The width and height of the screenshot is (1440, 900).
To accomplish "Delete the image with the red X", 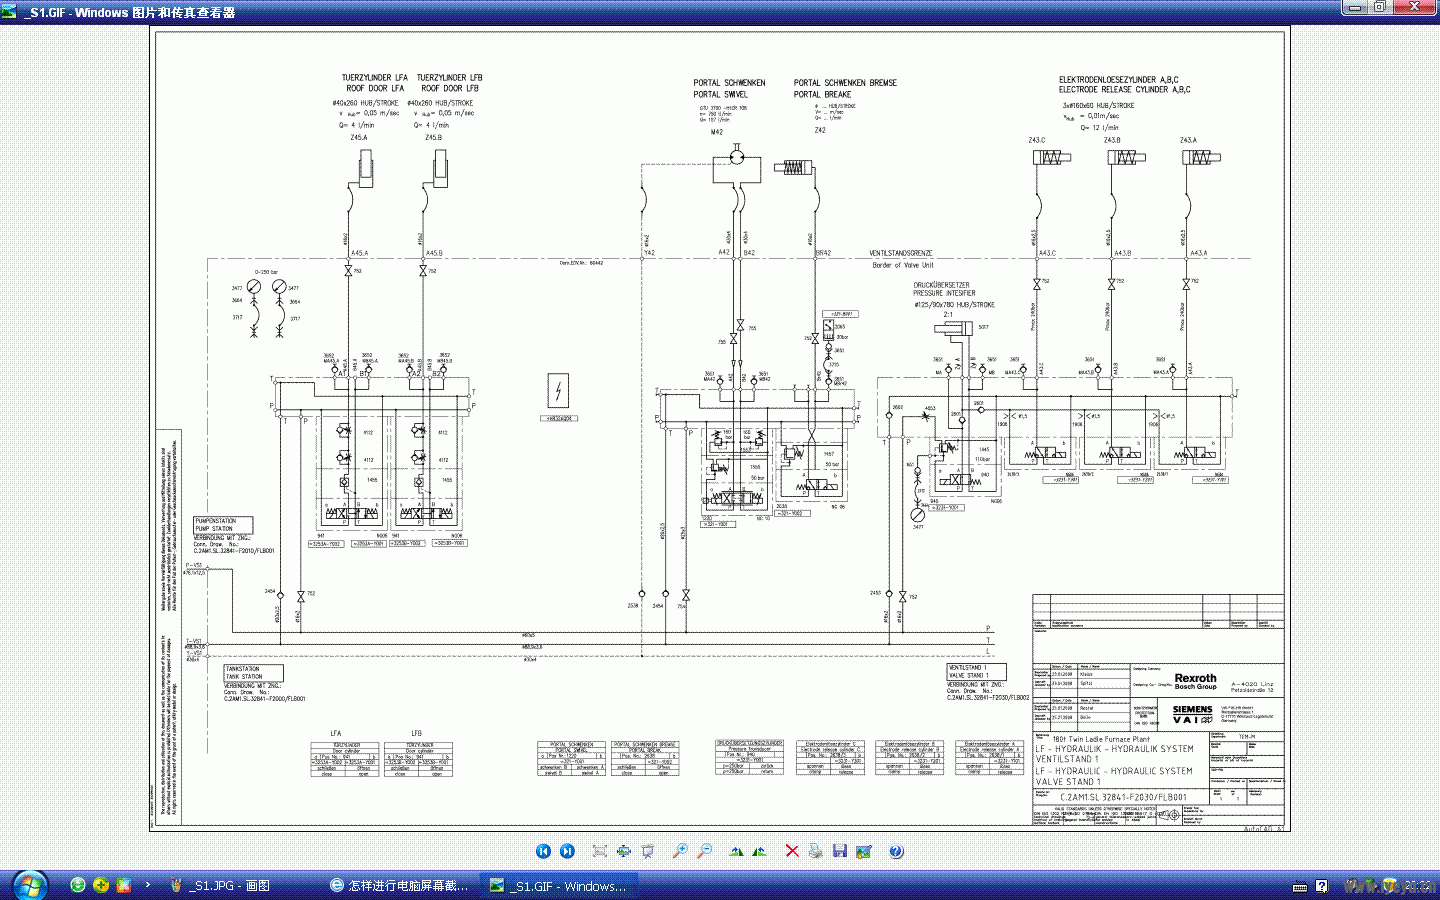I will pyautogui.click(x=792, y=851).
